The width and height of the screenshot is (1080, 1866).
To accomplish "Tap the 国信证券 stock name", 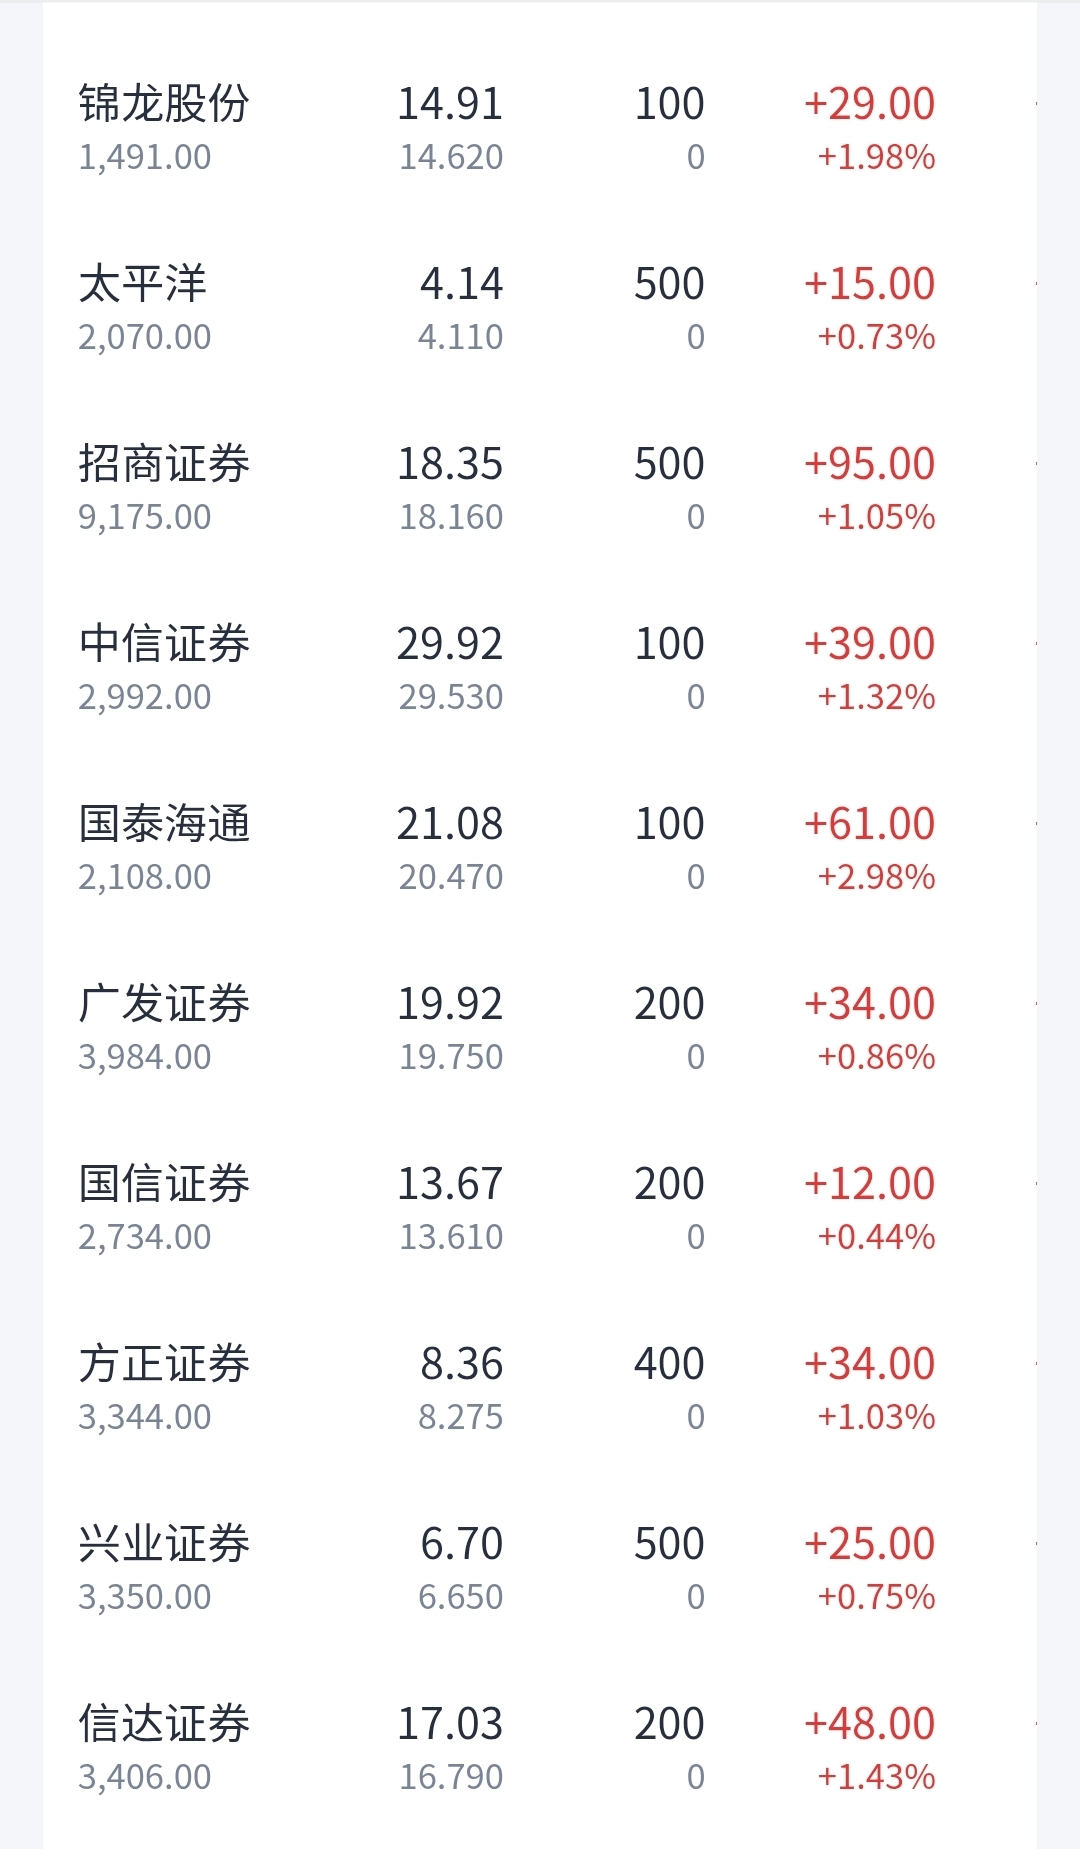I will click(164, 1184).
